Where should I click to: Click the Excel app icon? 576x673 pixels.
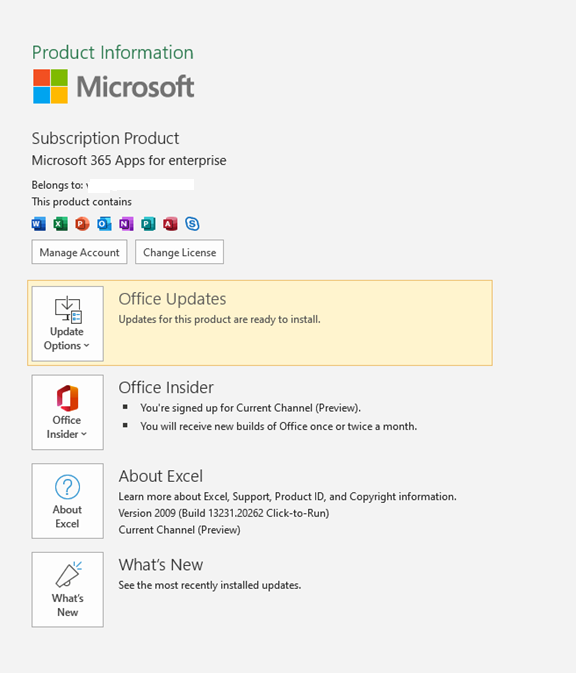click(61, 224)
